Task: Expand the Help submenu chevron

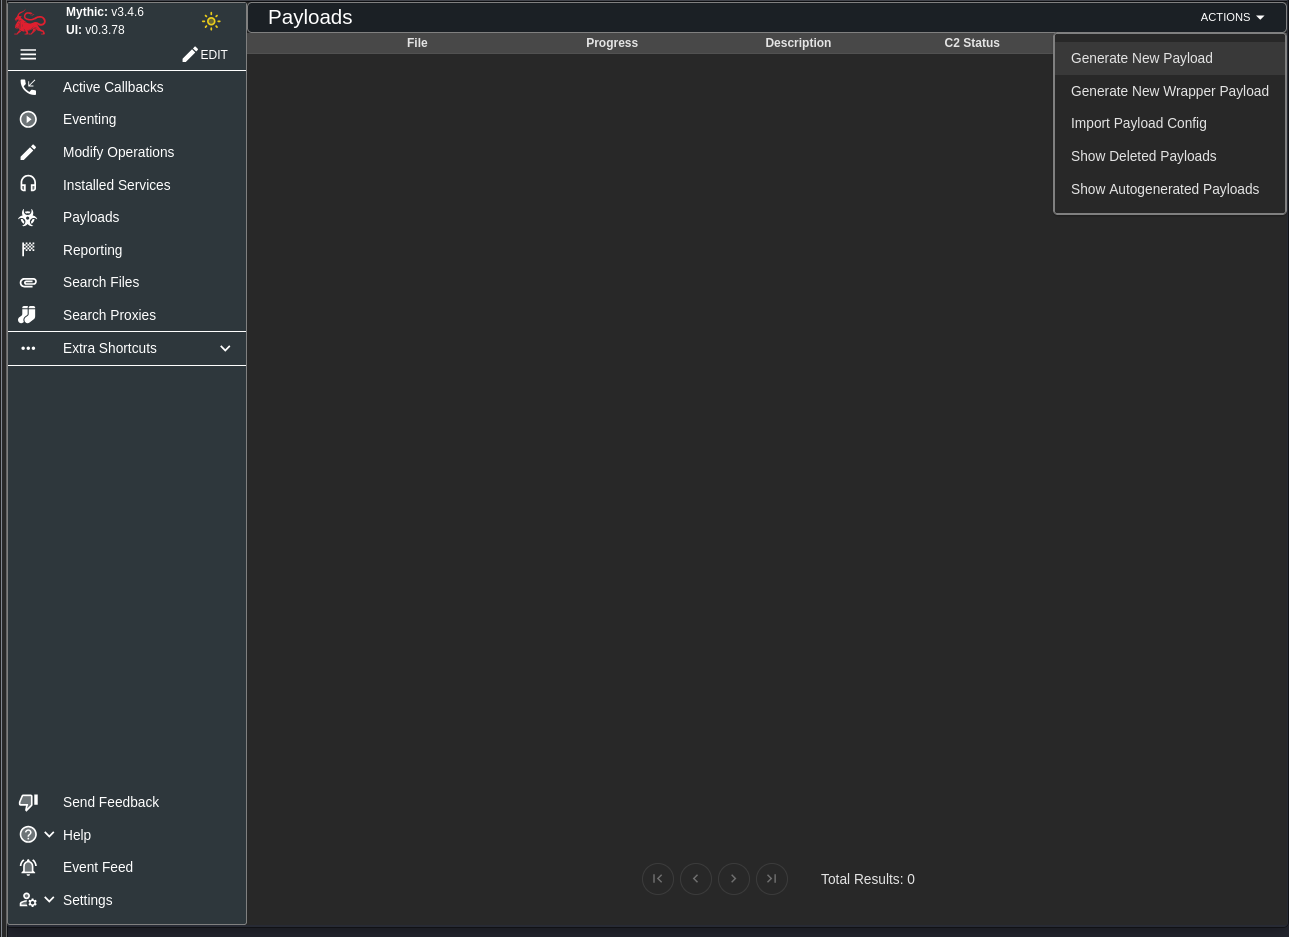Action: (49, 835)
